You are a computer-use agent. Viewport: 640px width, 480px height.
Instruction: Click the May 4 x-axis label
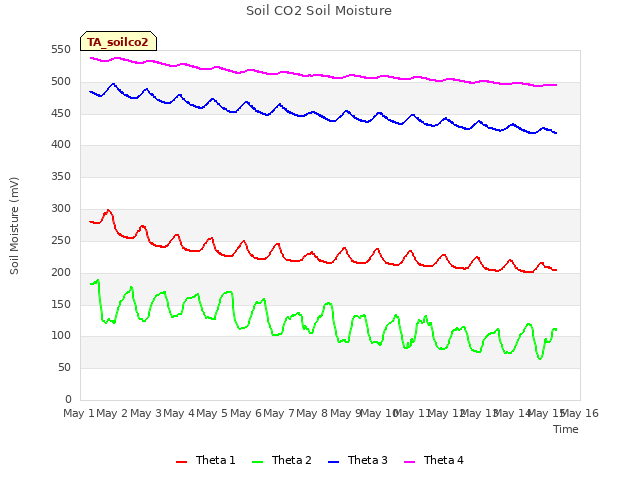point(179,413)
